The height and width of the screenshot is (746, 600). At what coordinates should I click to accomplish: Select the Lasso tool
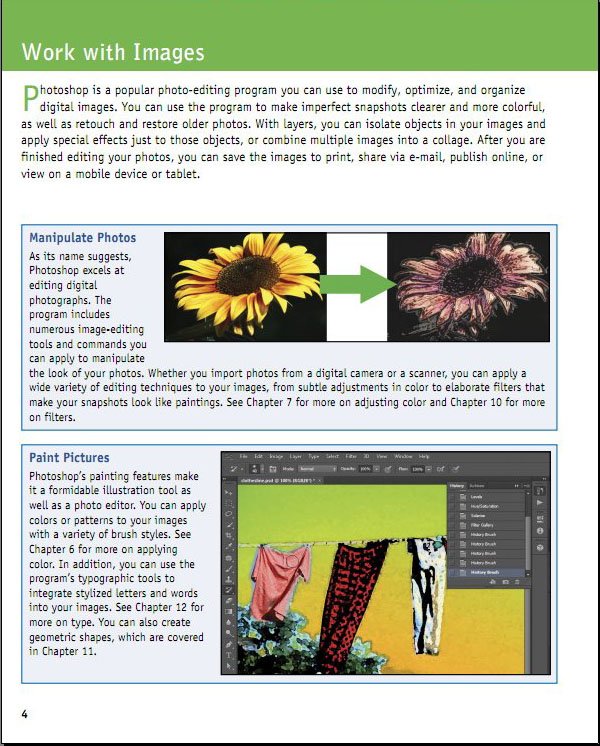tap(228, 514)
